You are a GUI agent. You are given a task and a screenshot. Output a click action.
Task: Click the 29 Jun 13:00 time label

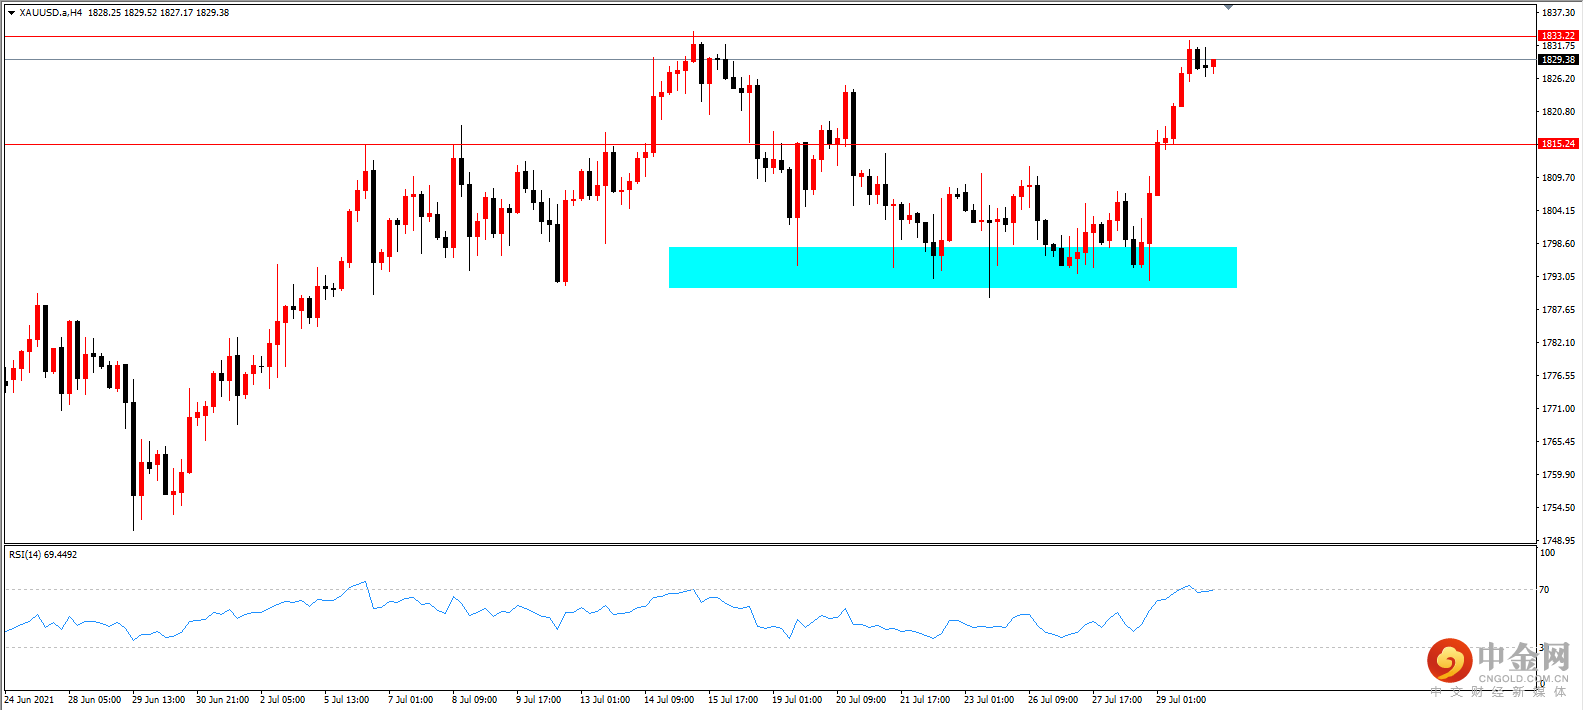[x=158, y=700]
